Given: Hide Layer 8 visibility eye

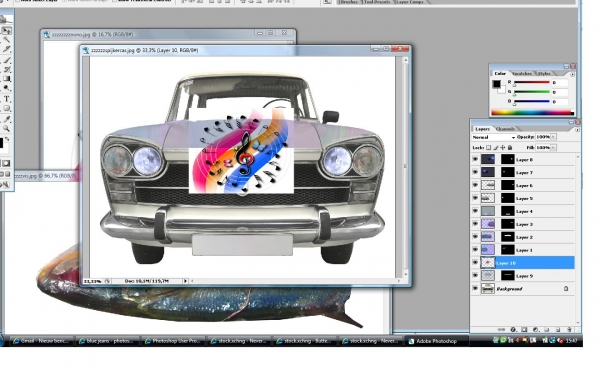Looking at the screenshot, I should click(475, 160).
